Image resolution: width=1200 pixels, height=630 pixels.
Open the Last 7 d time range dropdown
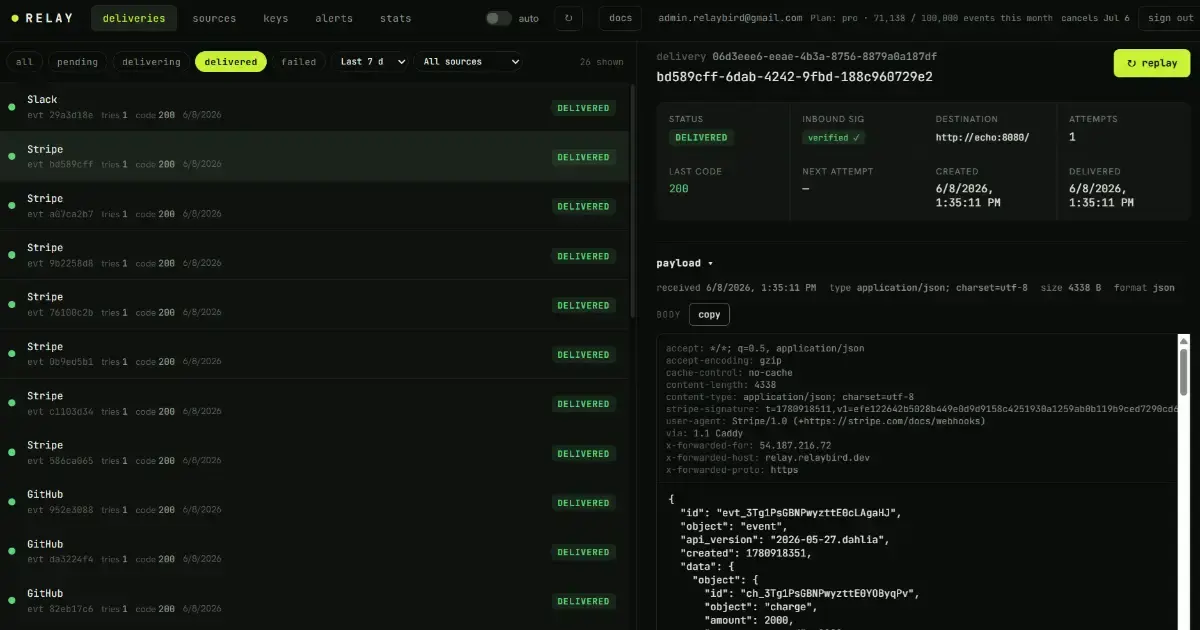coord(370,62)
